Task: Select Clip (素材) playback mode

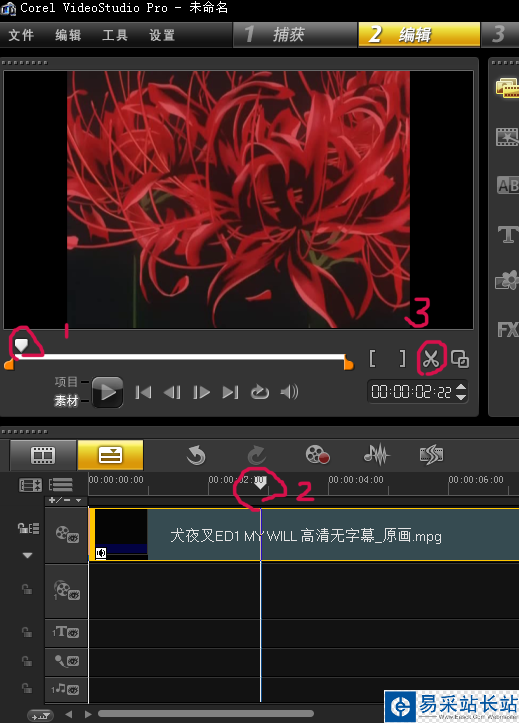Action: [66, 401]
